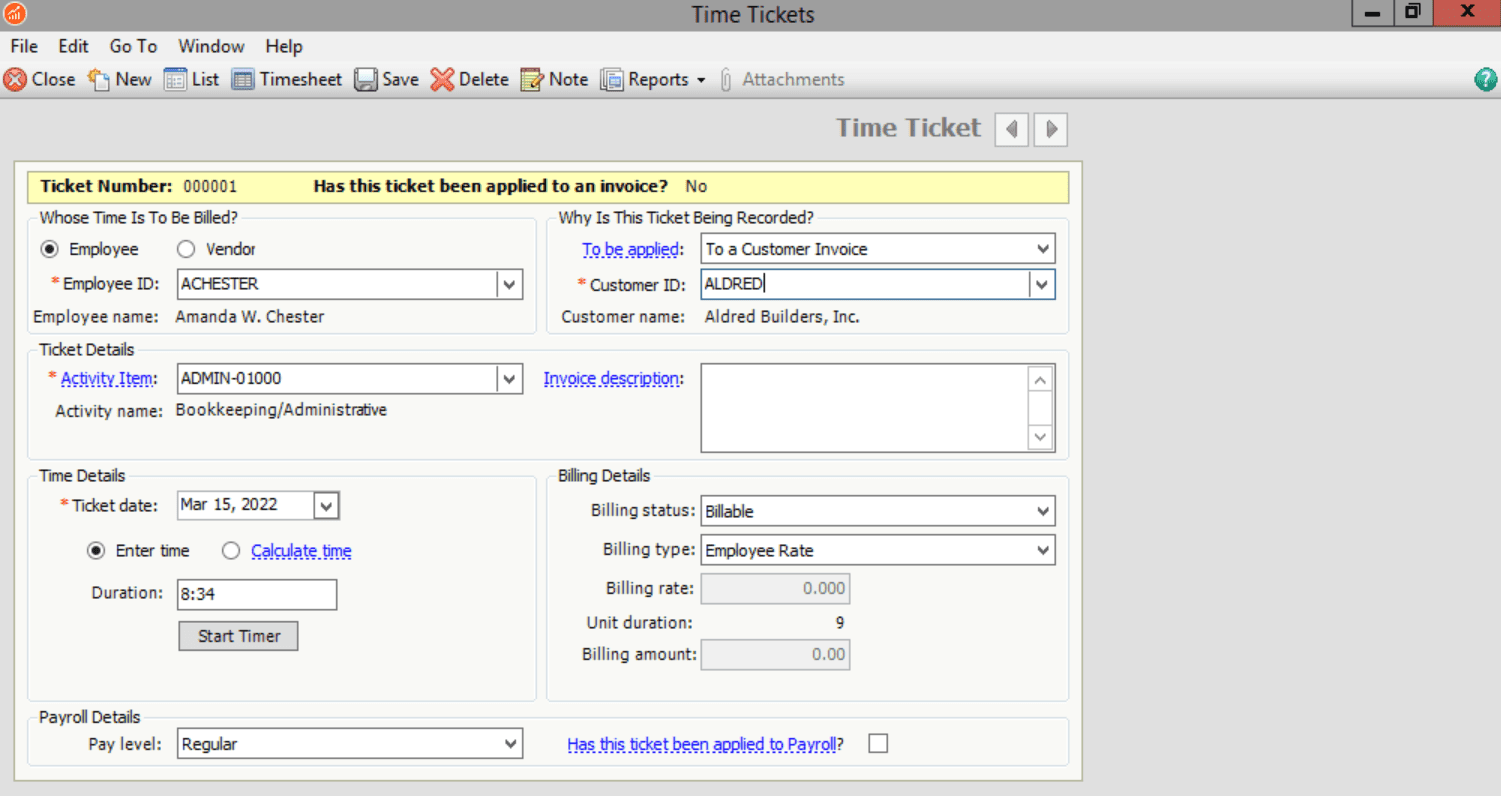Open the Help menu
1501x796 pixels.
coord(284,46)
